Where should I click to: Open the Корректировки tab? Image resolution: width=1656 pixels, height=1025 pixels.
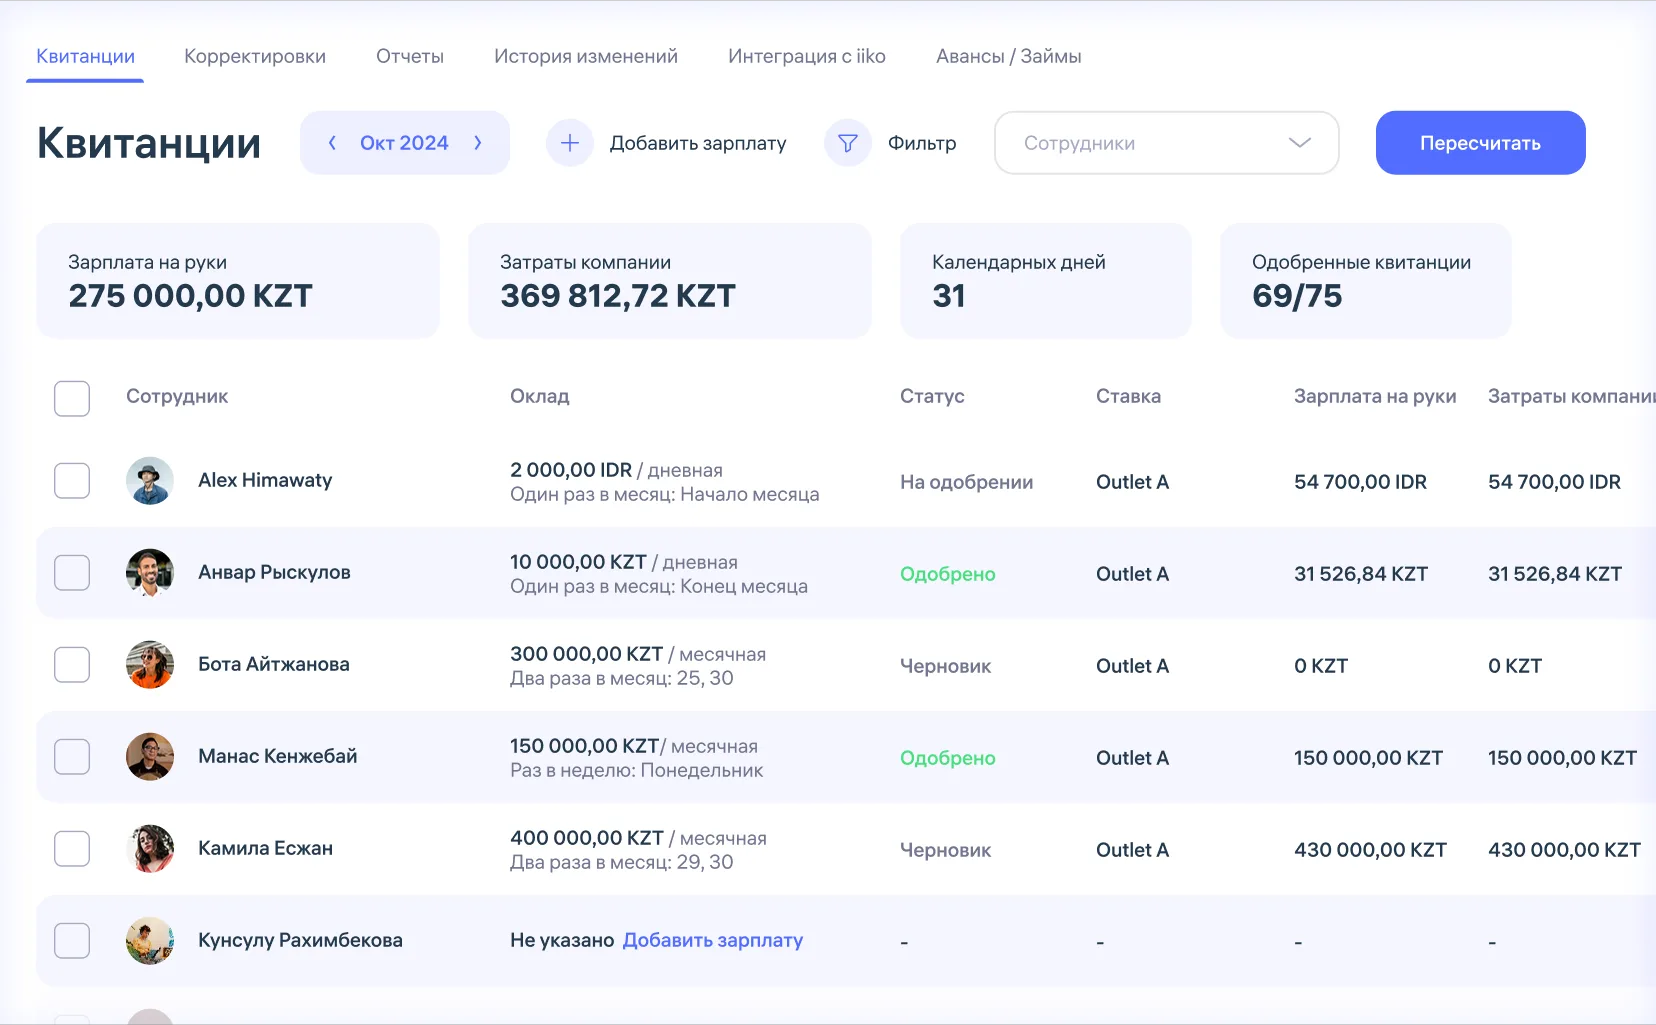(255, 56)
